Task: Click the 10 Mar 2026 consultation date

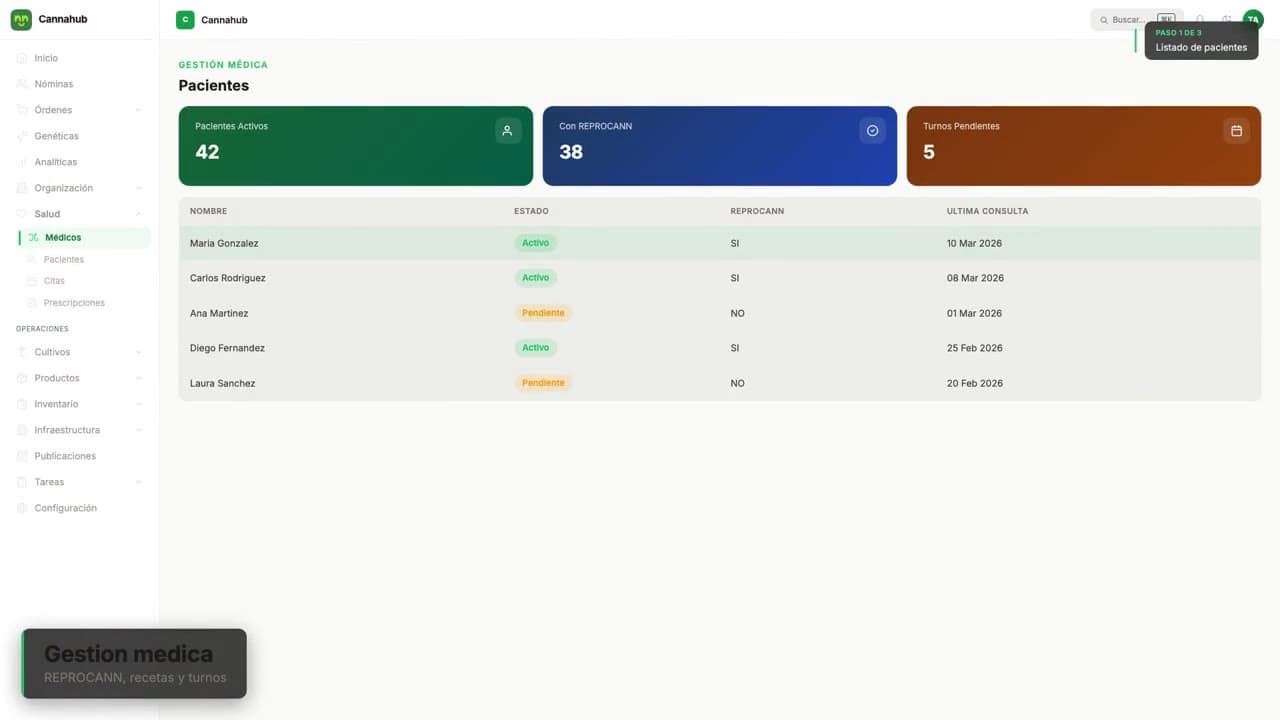Action: coord(974,243)
